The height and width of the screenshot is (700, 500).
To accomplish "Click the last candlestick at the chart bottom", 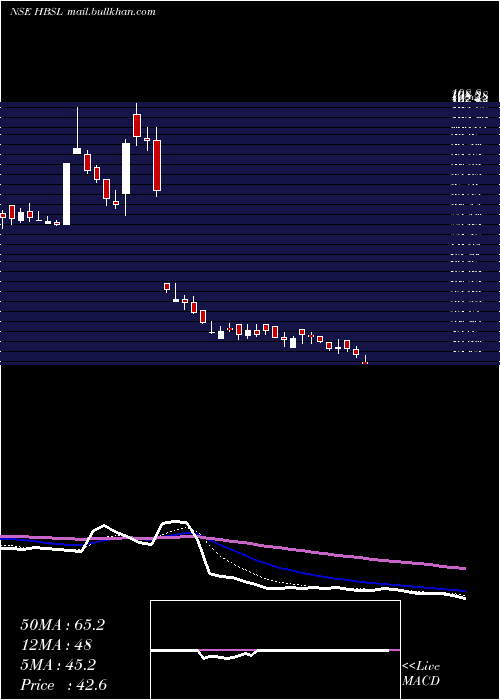I will click(365, 360).
